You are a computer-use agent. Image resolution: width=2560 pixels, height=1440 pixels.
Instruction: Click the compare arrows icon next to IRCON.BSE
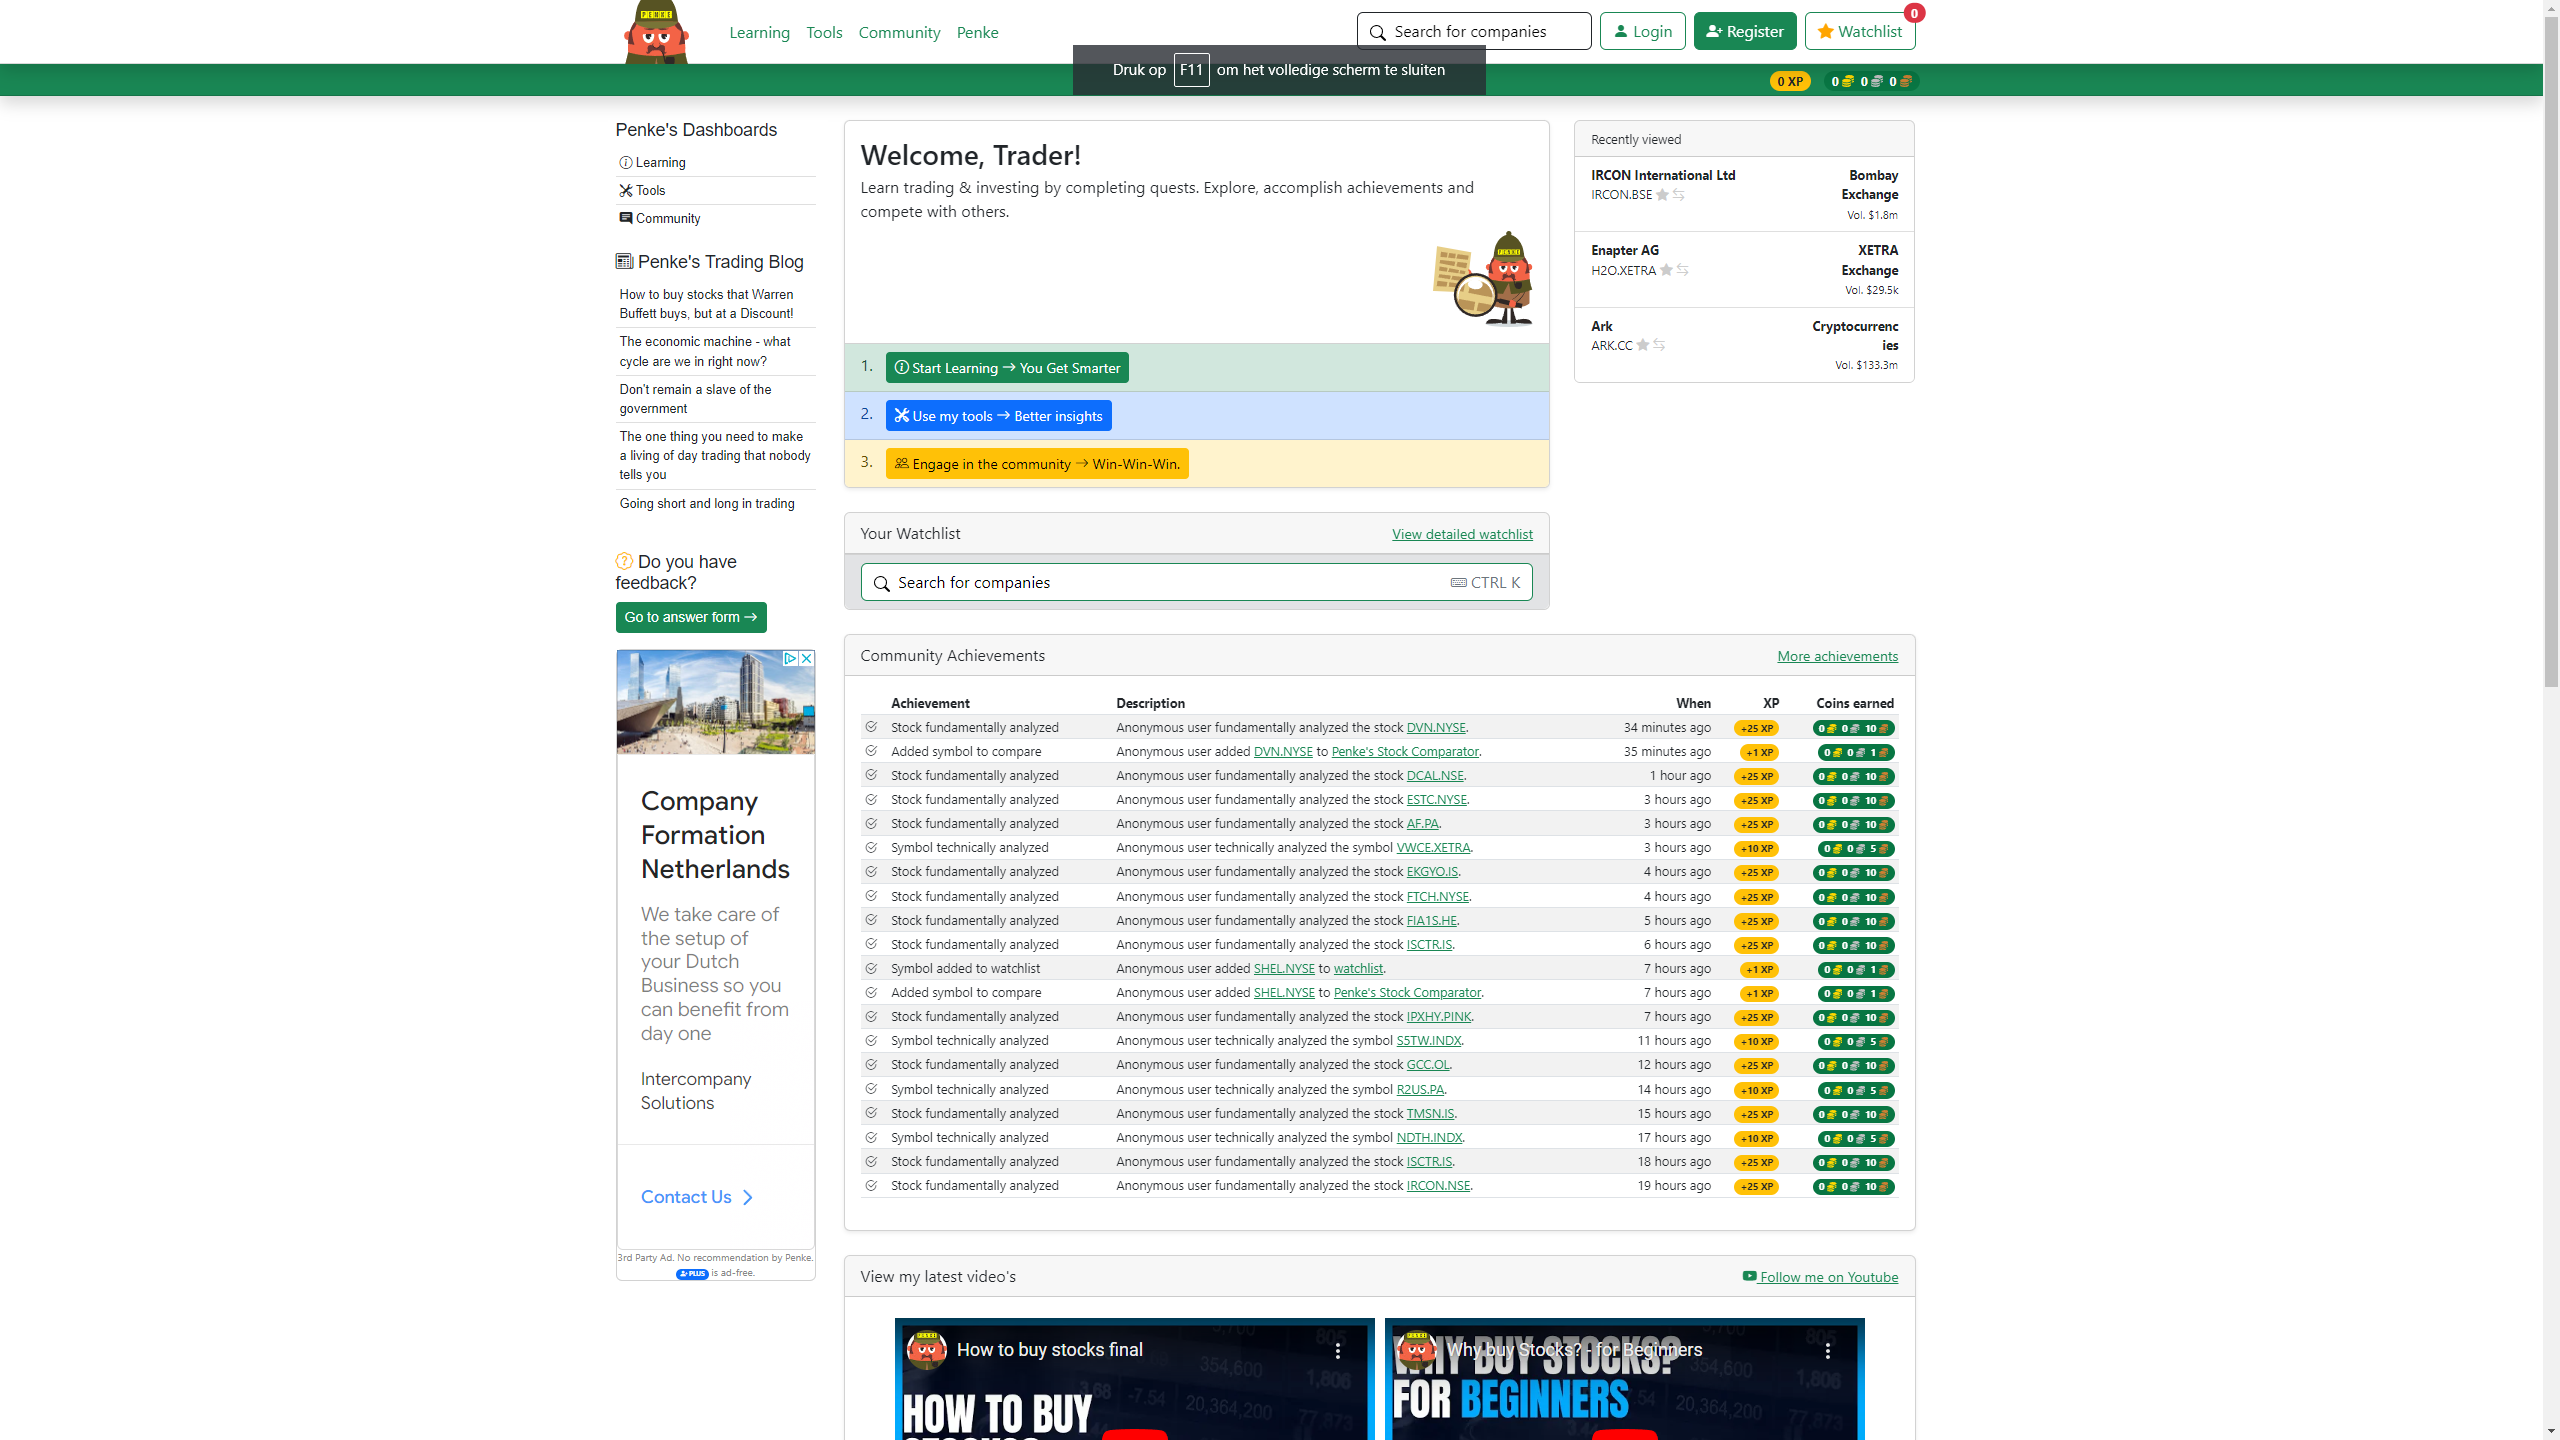coord(1679,195)
